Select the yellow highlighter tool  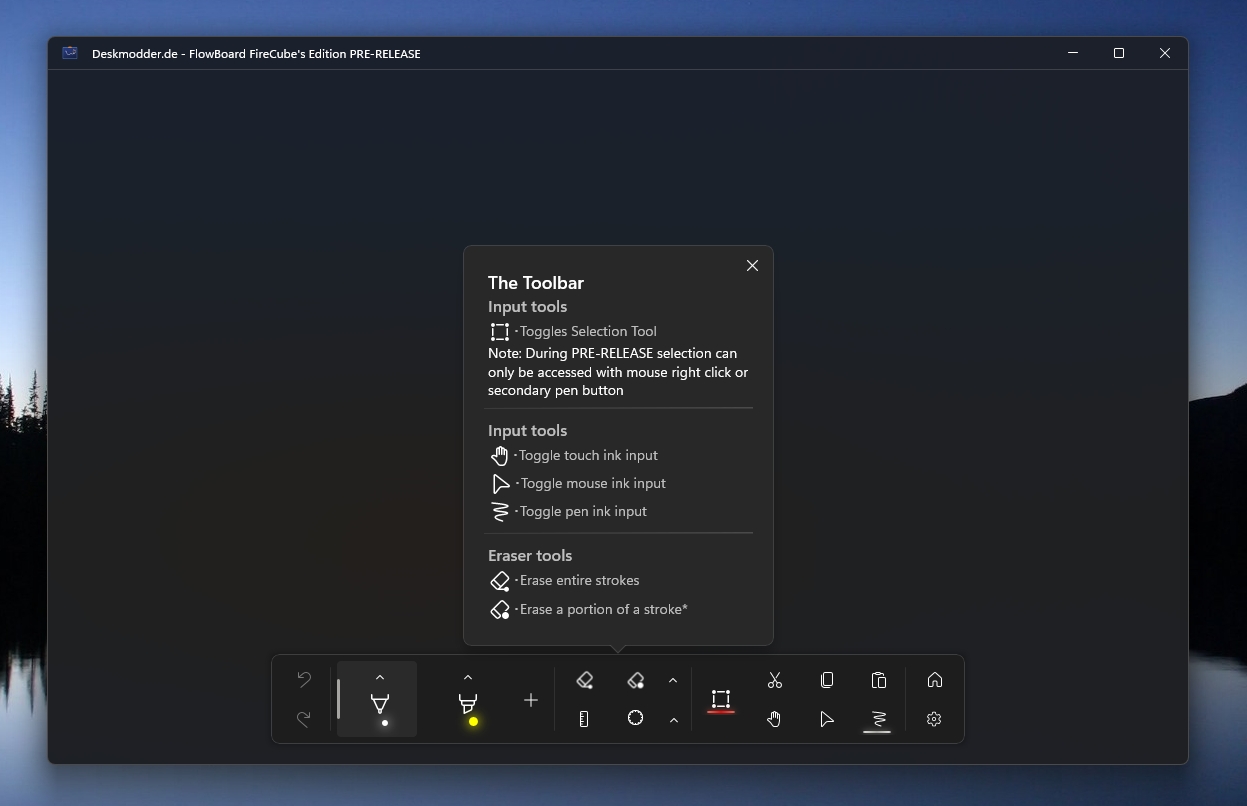(x=468, y=705)
